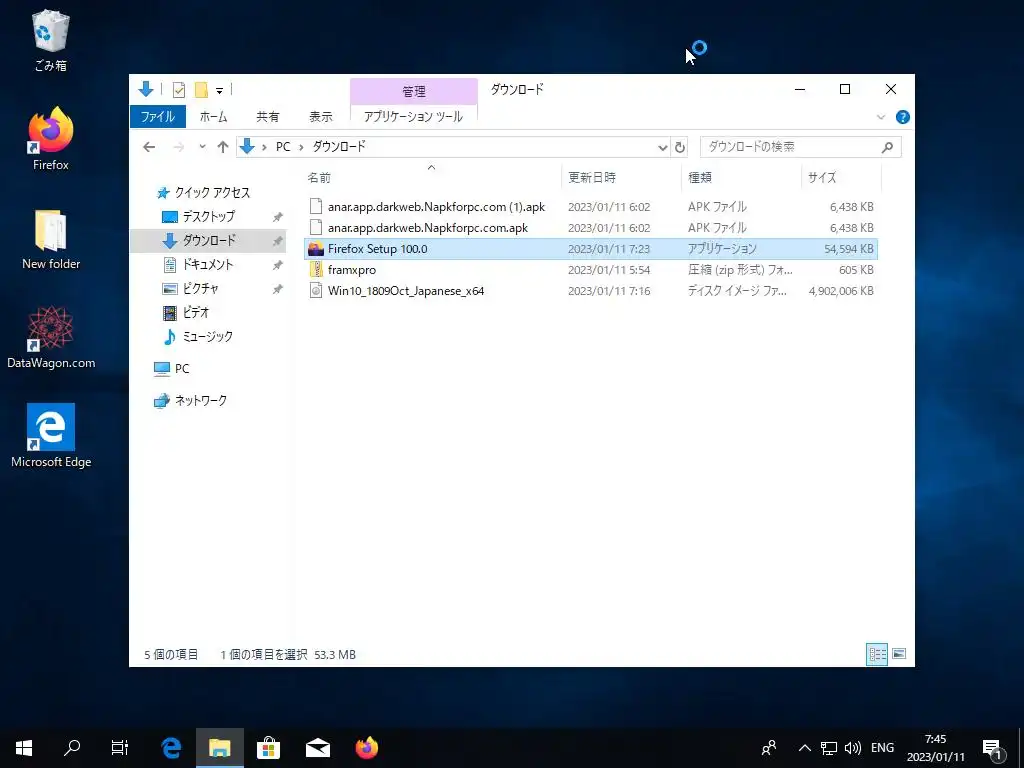Open Task View on the taskbar
Viewport: 1024px width, 768px height.
tap(120, 748)
